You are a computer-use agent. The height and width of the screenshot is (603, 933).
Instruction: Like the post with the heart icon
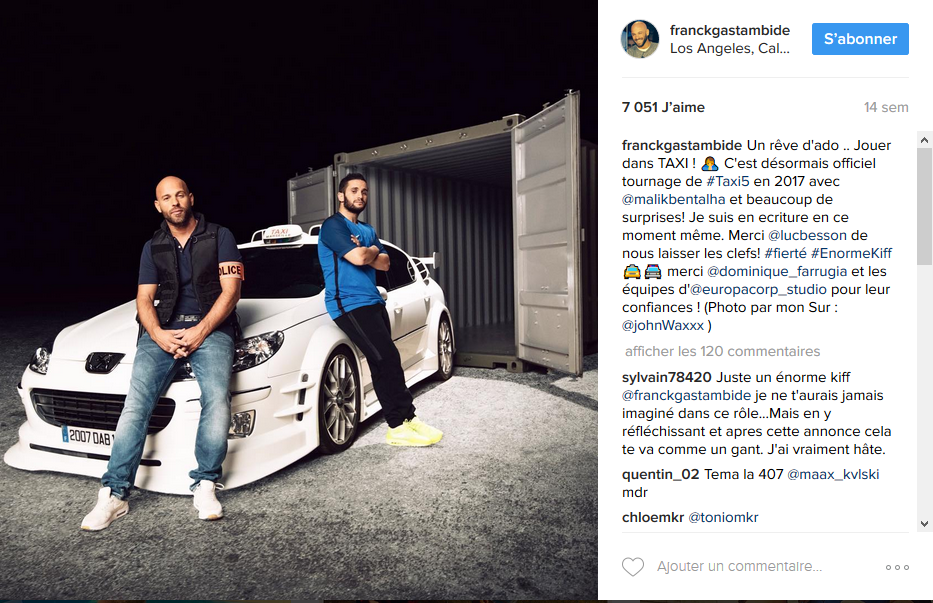click(633, 567)
